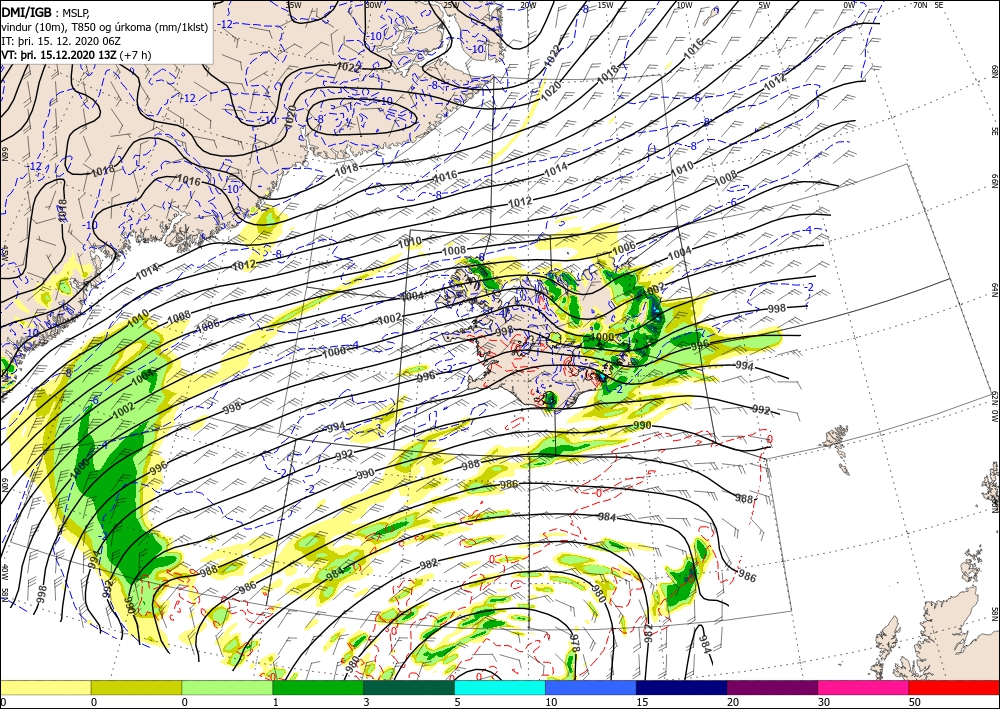Viewport: 1000px width, 709px height.
Task: Click the '978' isobar label
Action: pos(575,642)
